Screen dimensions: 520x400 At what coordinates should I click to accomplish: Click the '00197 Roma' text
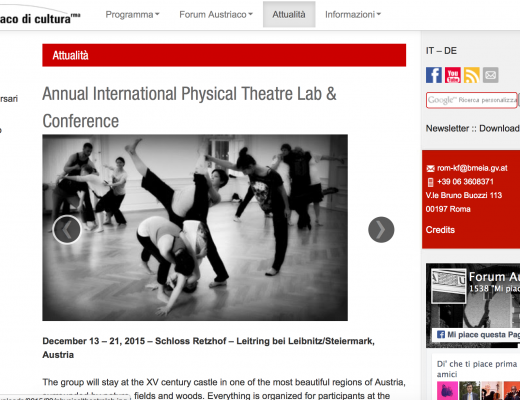click(448, 209)
